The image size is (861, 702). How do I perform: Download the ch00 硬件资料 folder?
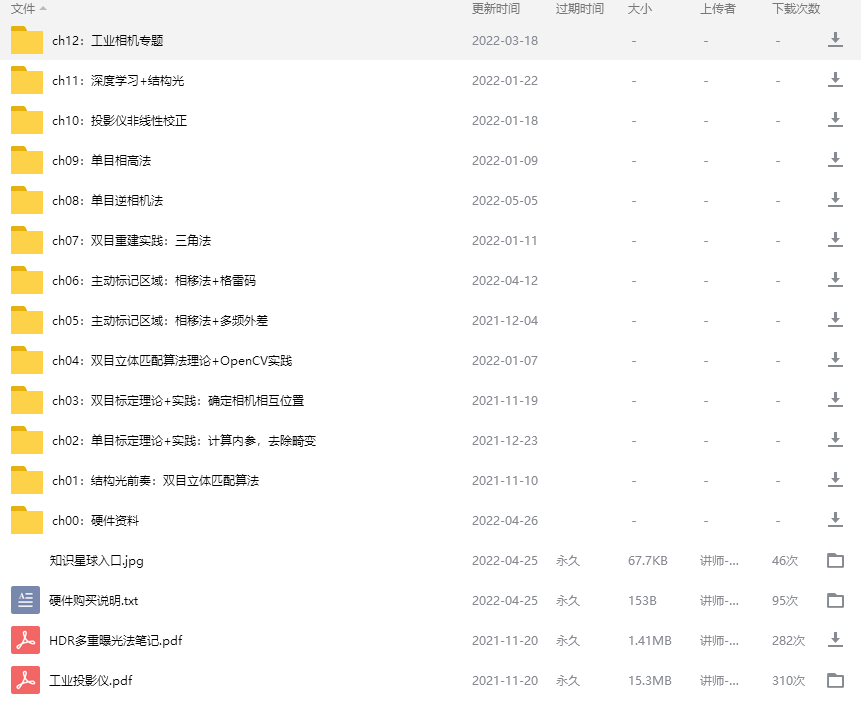click(x=836, y=520)
